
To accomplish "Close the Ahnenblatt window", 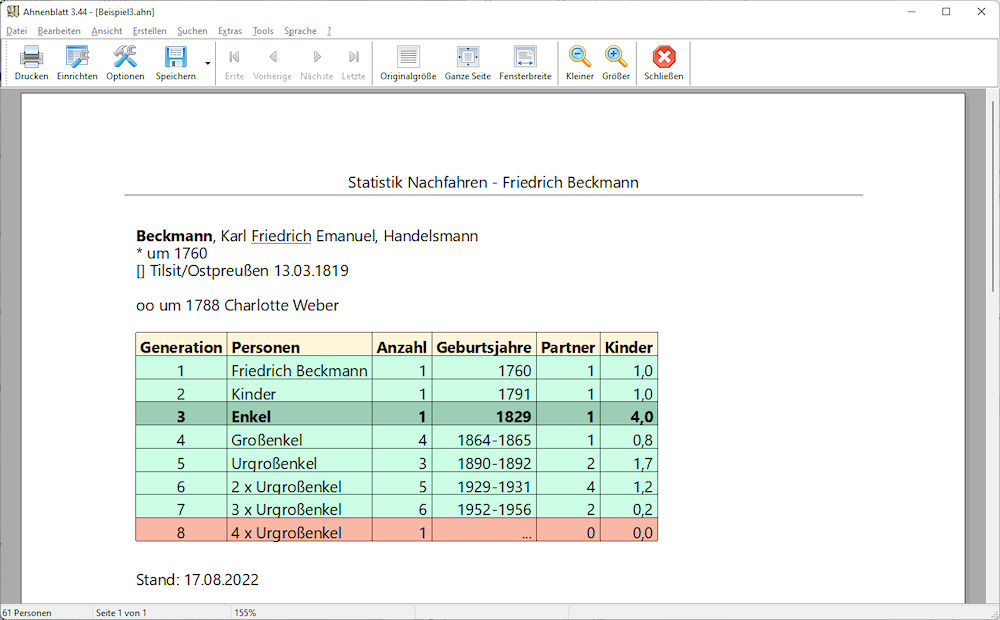I will click(x=981, y=11).
